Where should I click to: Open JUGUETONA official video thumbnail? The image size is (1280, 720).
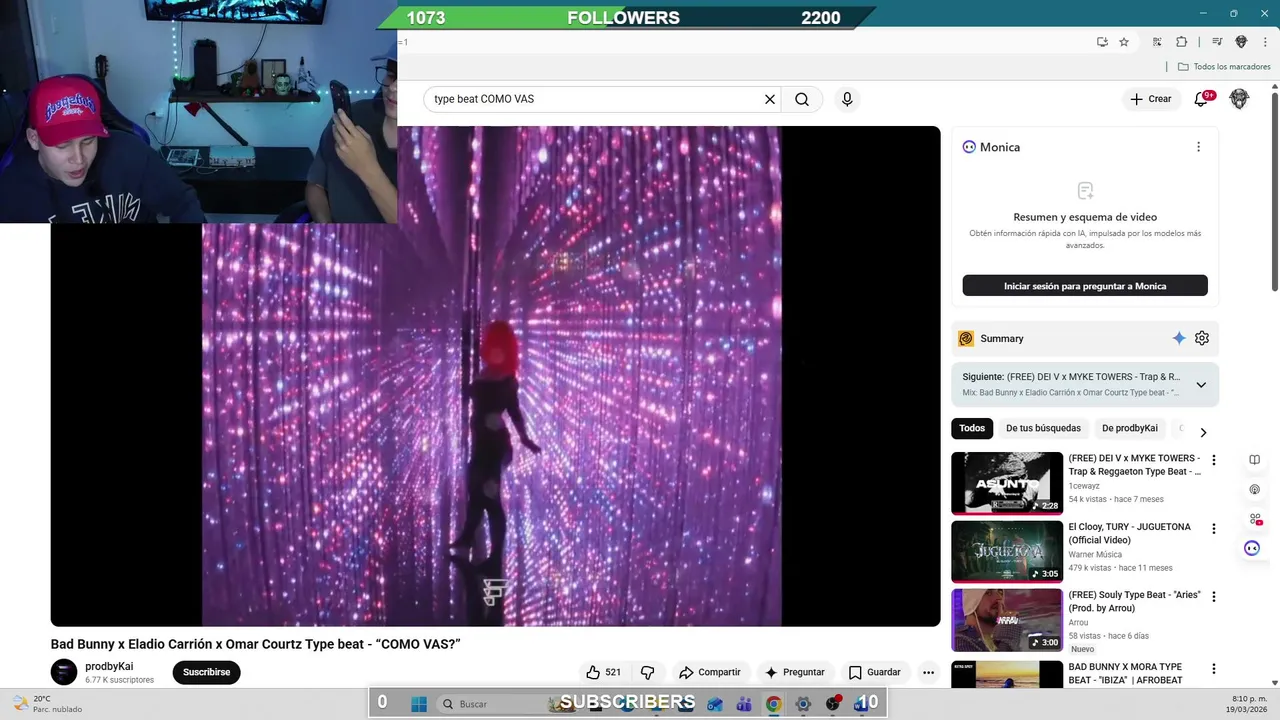[1007, 551]
